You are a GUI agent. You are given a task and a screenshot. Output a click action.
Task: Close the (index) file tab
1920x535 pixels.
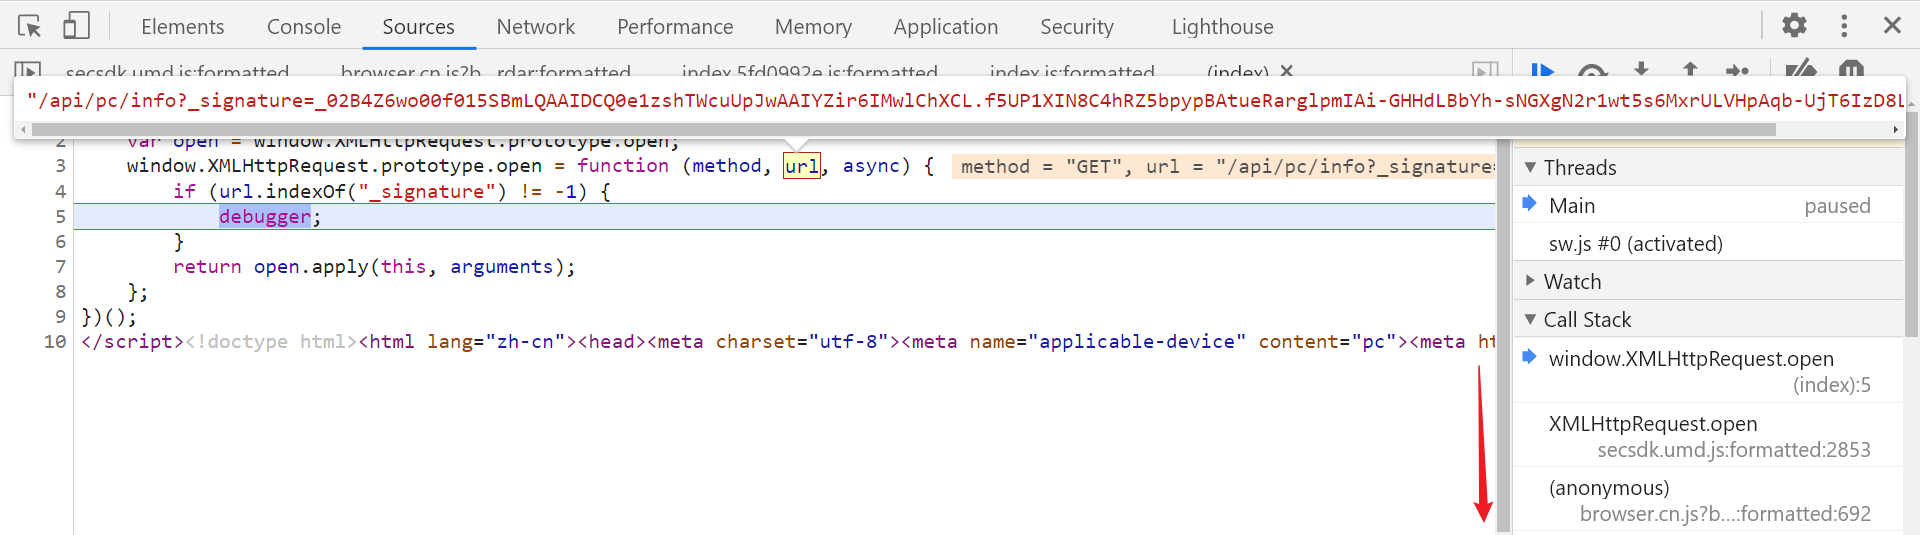point(1287,71)
